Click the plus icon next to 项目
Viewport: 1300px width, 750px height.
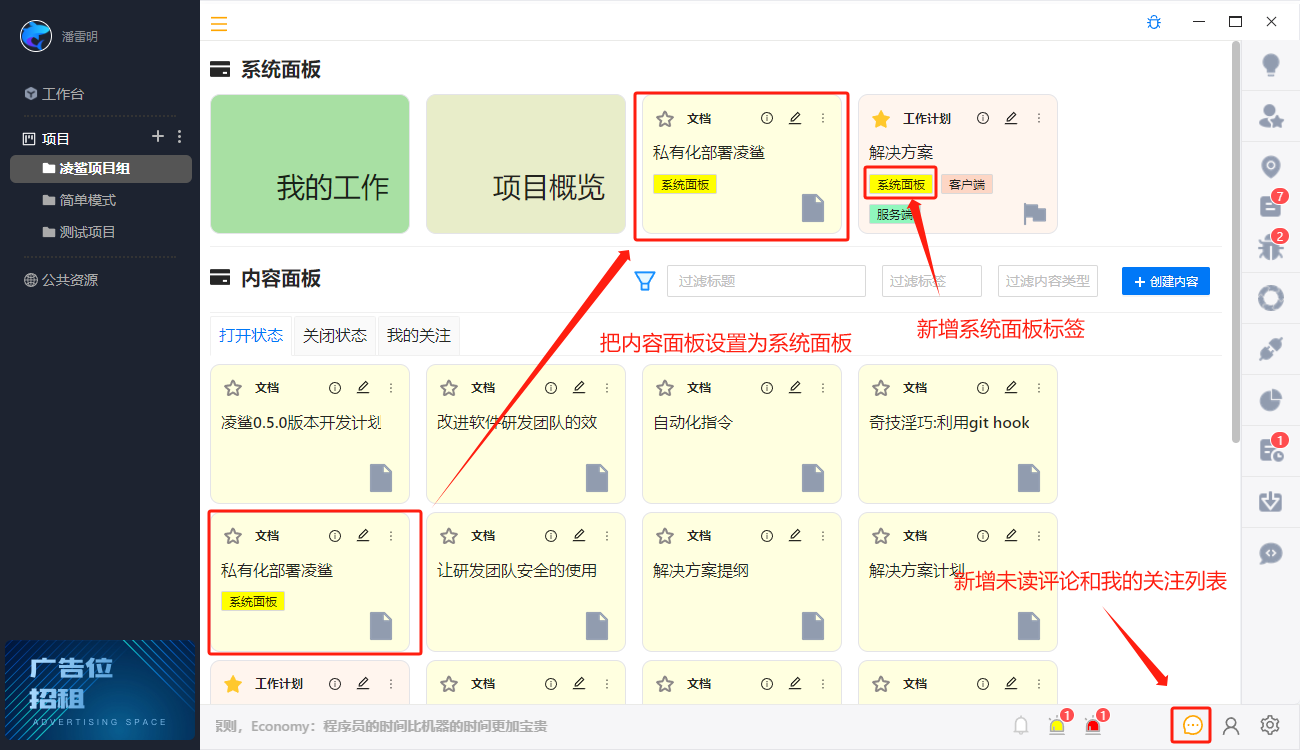pyautogui.click(x=158, y=136)
